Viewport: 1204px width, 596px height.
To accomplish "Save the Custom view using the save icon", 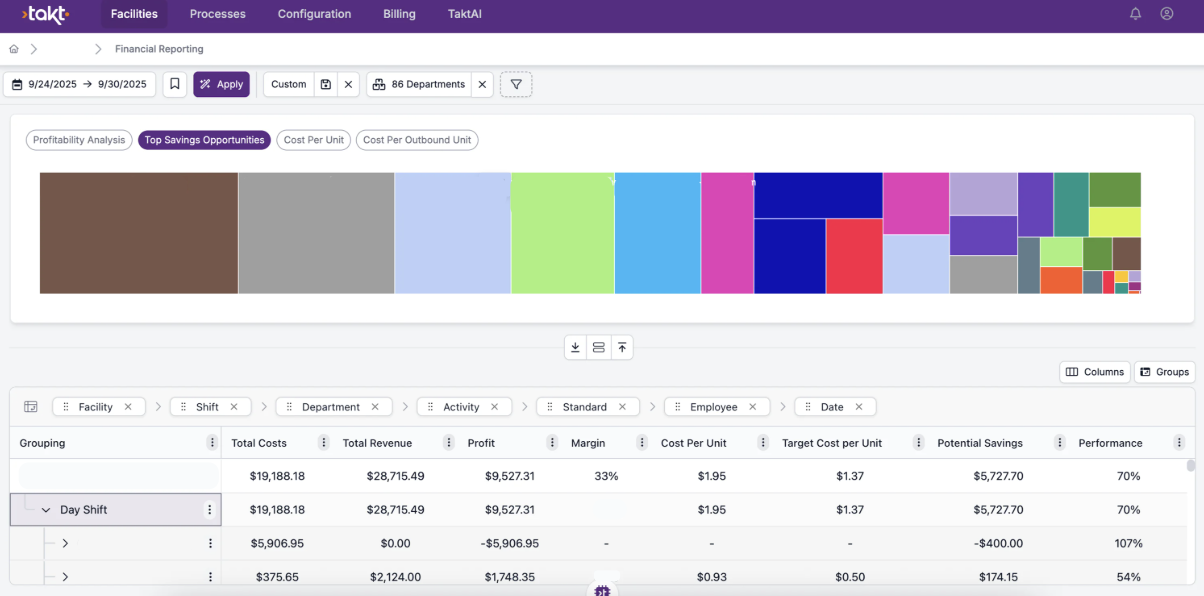I will click(x=327, y=84).
